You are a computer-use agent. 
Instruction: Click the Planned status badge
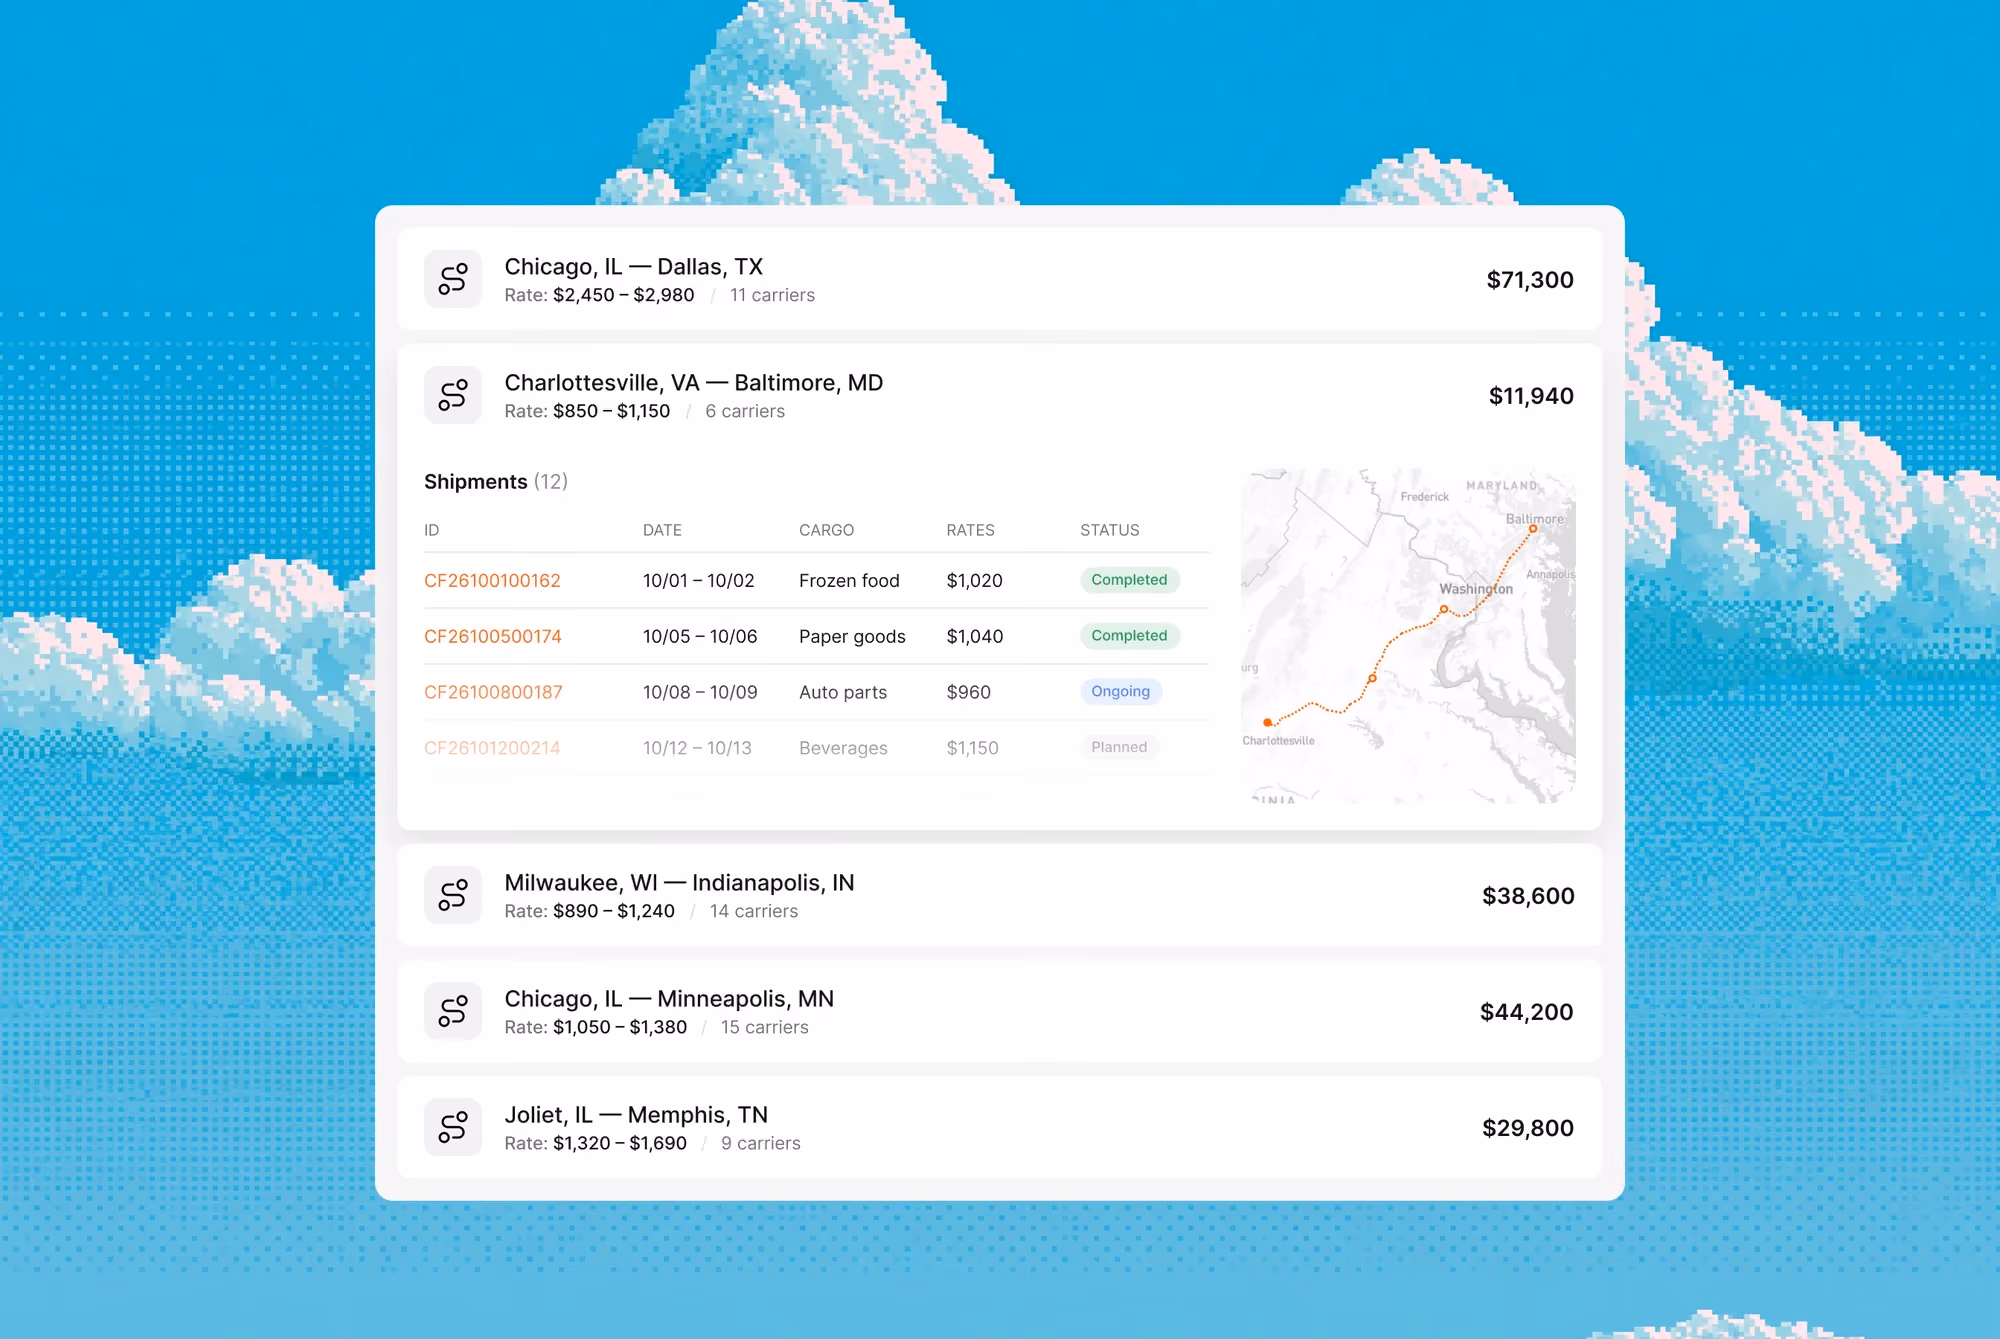[1119, 747]
